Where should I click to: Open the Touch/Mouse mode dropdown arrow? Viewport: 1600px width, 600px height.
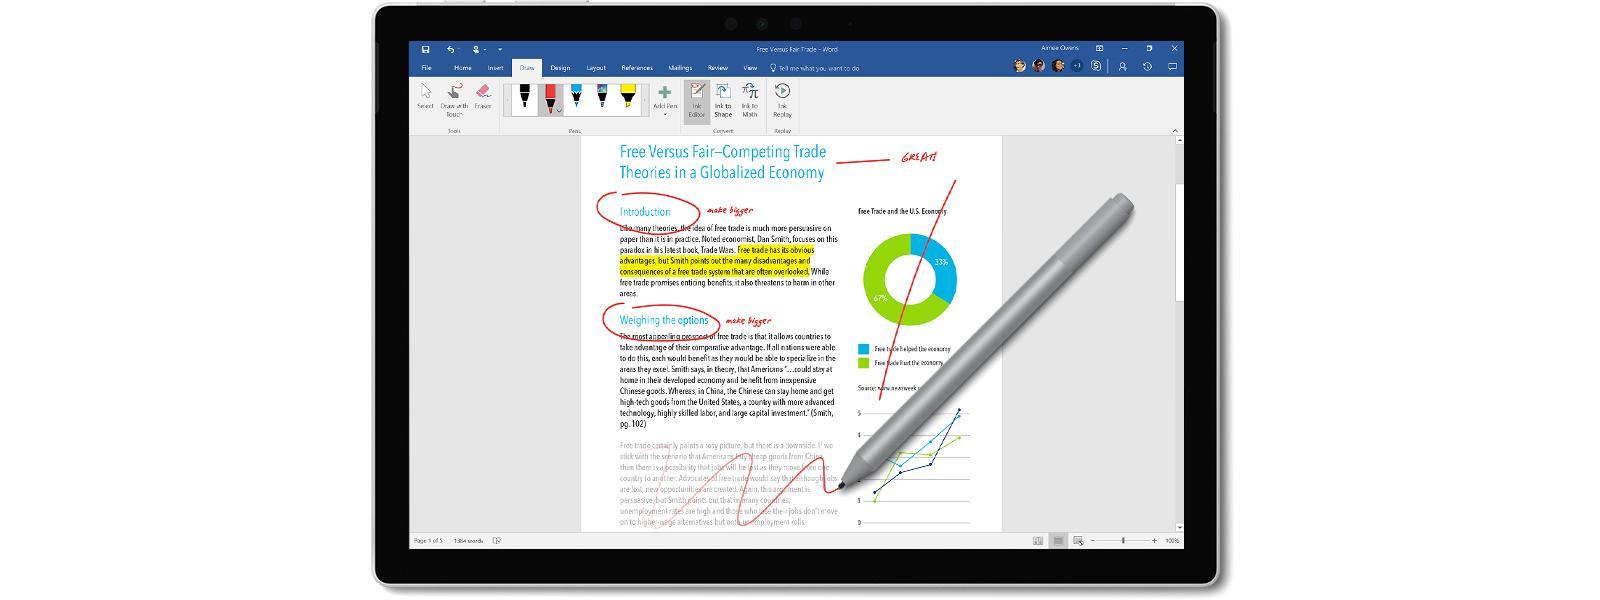pyautogui.click(x=486, y=49)
